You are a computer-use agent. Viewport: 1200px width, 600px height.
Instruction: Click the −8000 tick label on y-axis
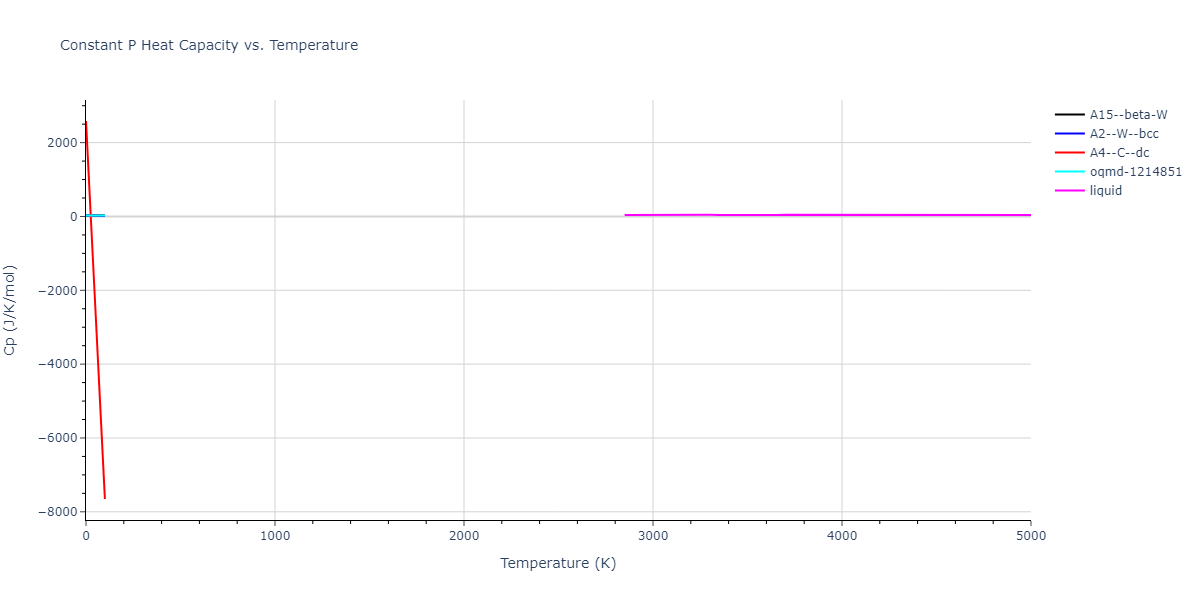[57, 512]
